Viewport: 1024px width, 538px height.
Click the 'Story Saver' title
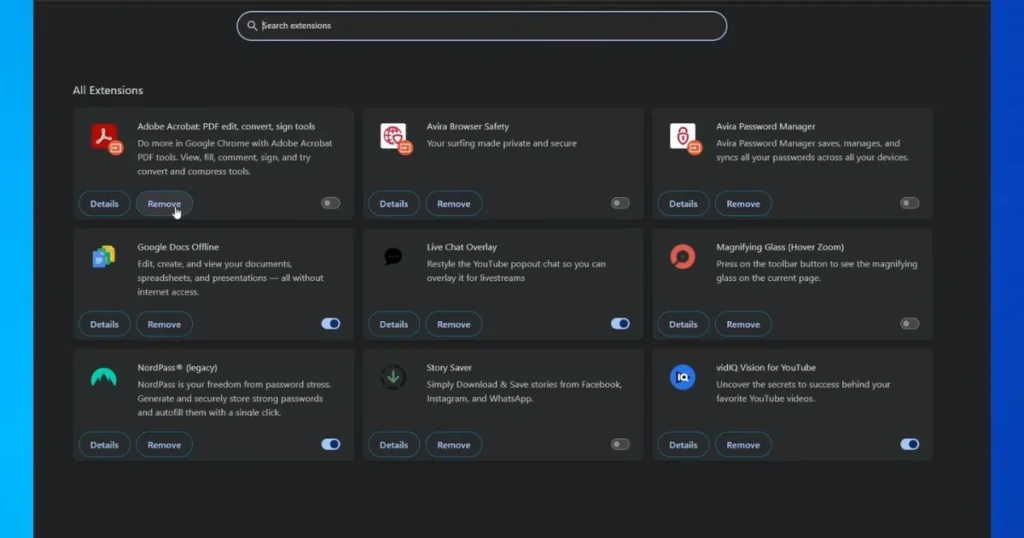(449, 368)
